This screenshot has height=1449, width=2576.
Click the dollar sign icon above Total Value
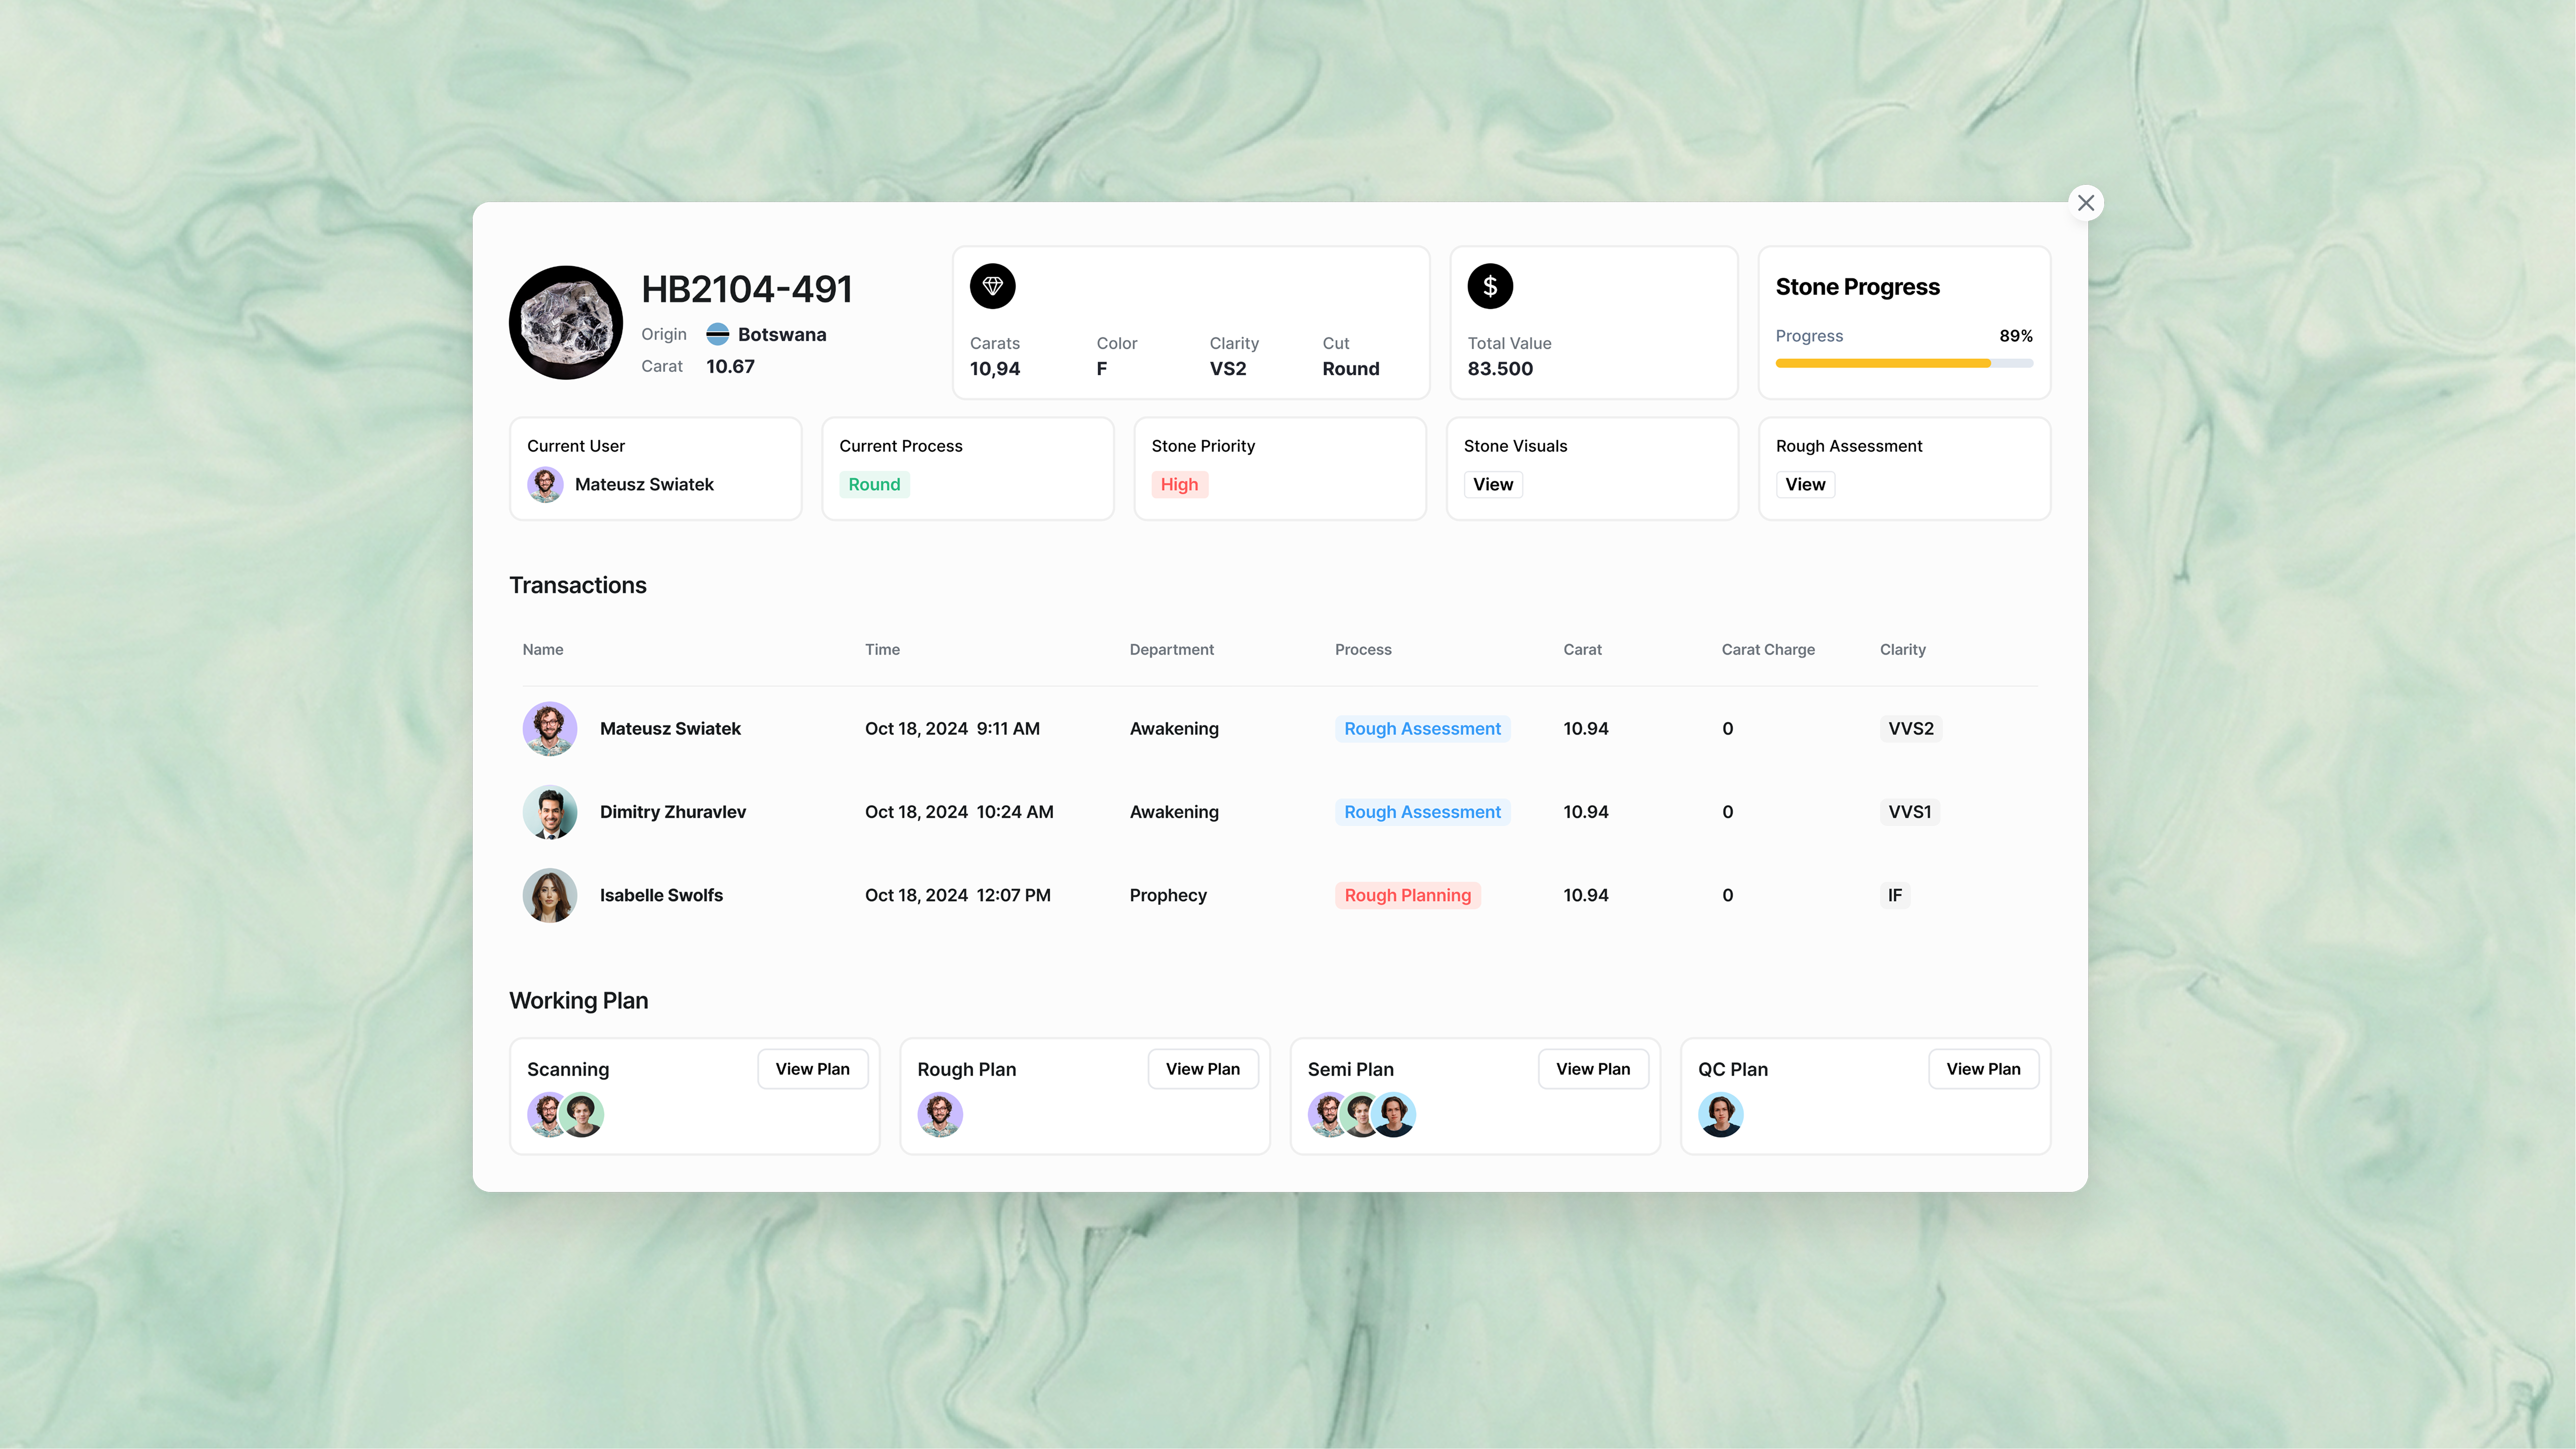[x=1490, y=286]
